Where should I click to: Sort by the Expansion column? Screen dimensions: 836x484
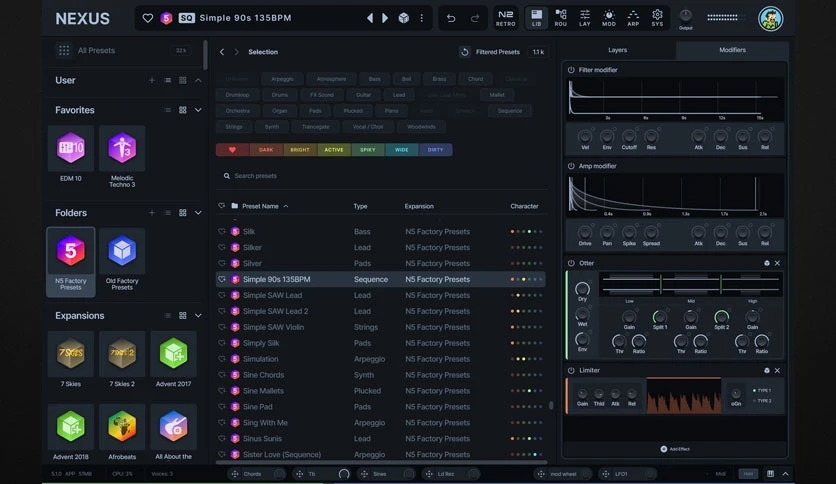(x=419, y=206)
